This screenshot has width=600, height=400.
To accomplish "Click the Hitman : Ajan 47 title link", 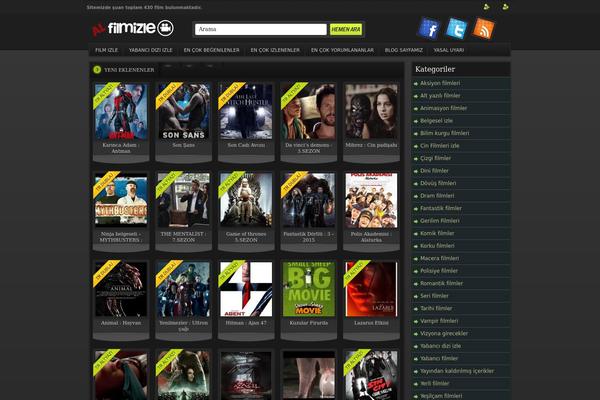I will (246, 323).
